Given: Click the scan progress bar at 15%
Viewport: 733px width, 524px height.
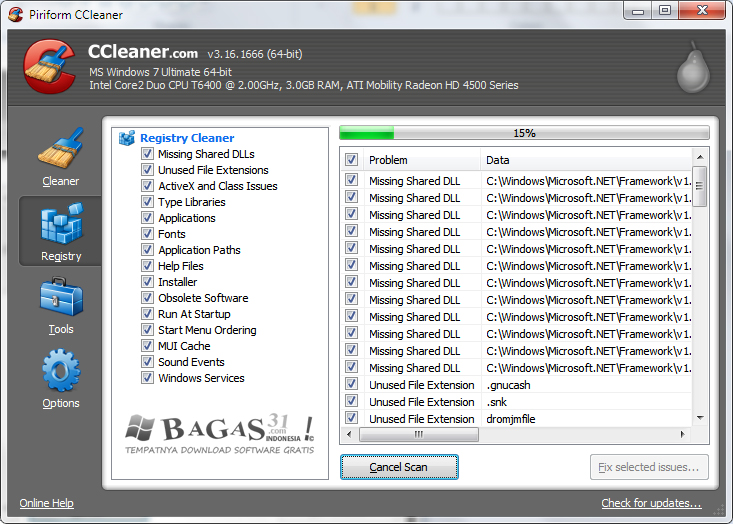Looking at the screenshot, I should click(524, 133).
